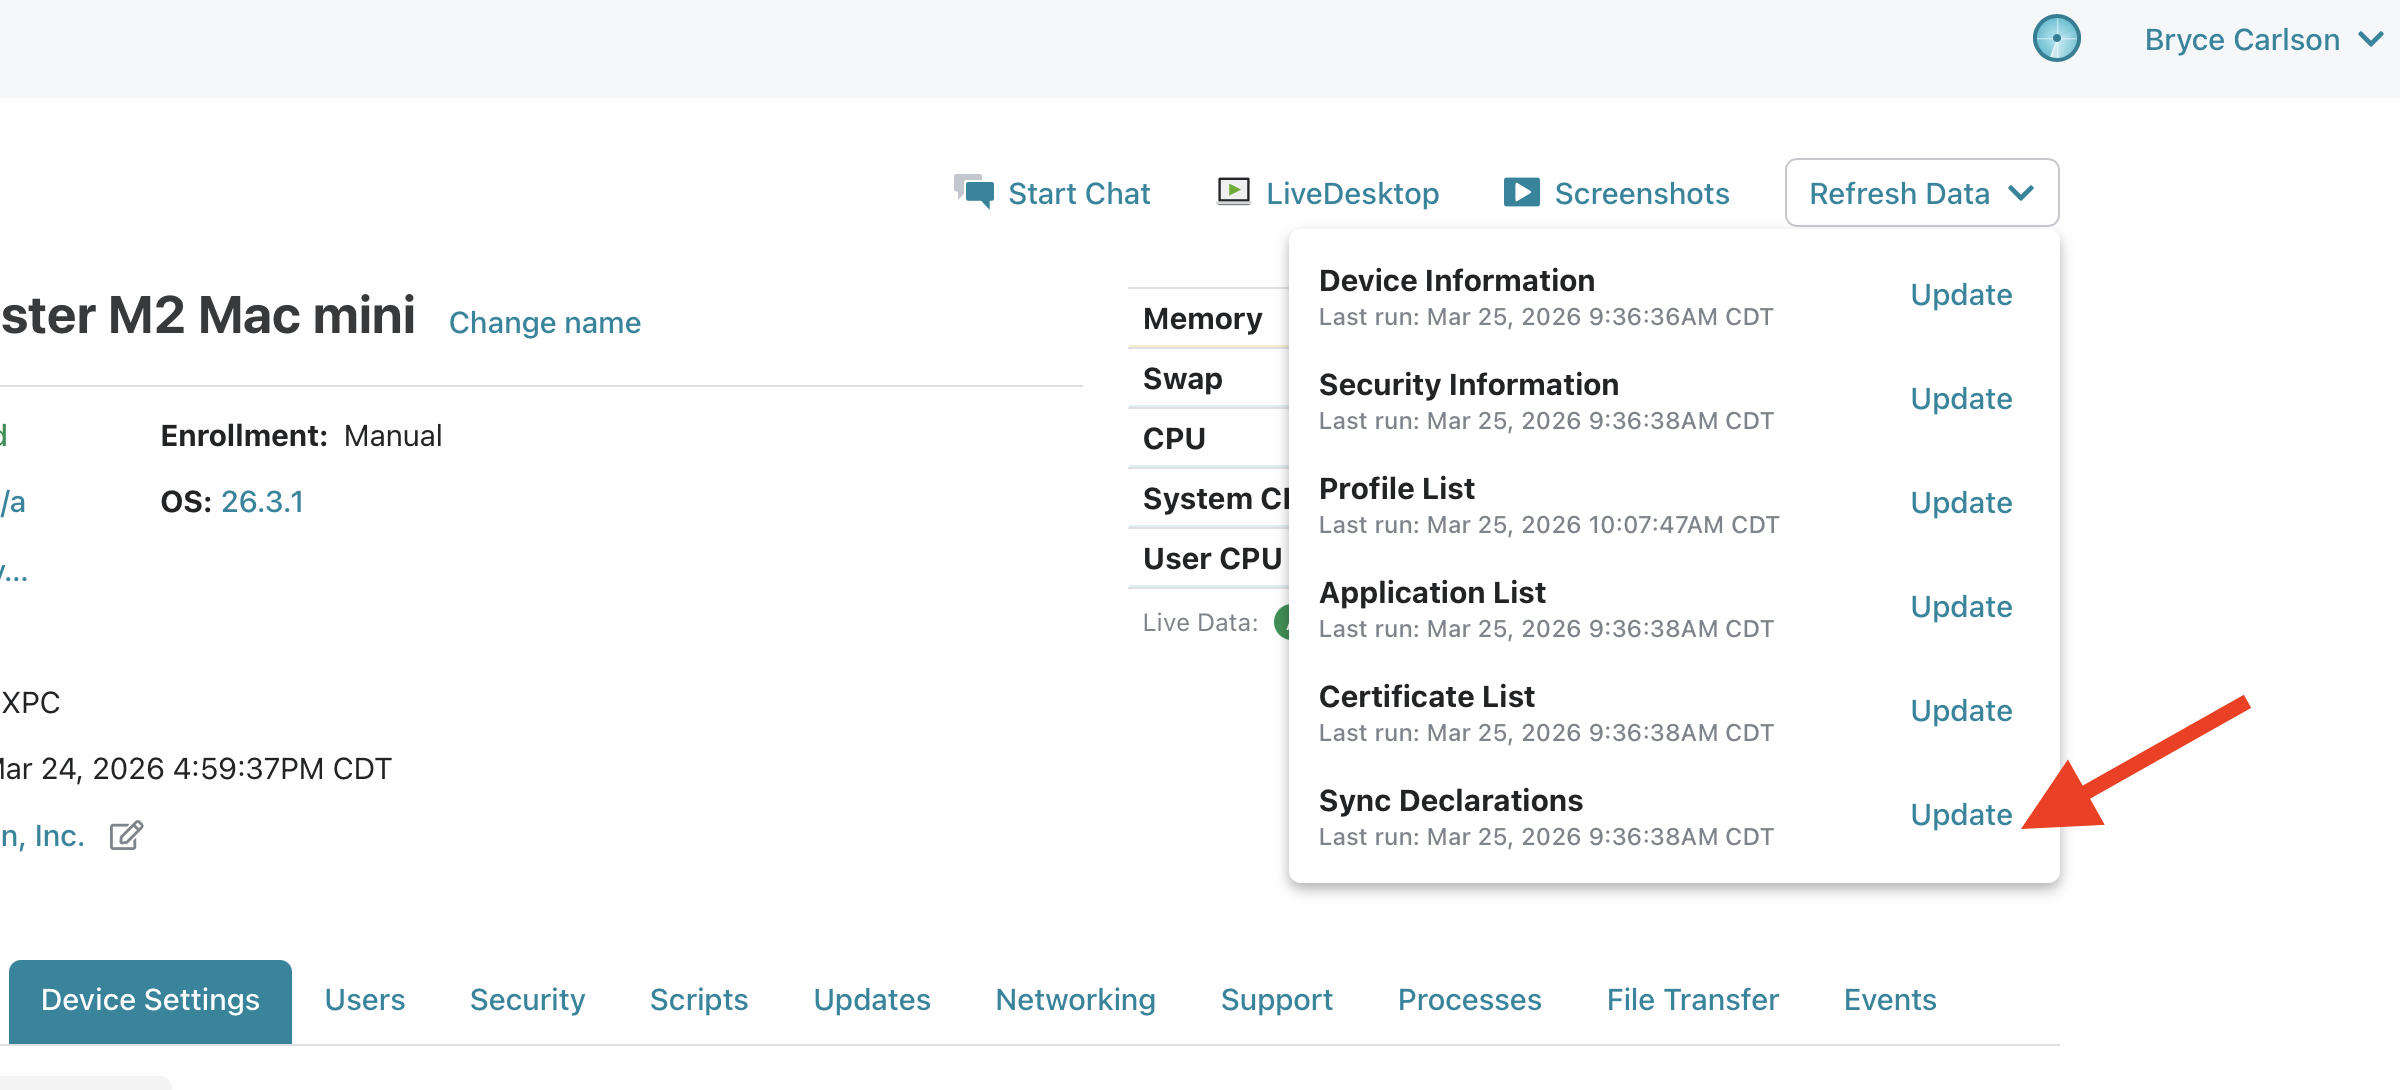Image resolution: width=2400 pixels, height=1090 pixels.
Task: Click the Memory row label
Action: click(1203, 319)
